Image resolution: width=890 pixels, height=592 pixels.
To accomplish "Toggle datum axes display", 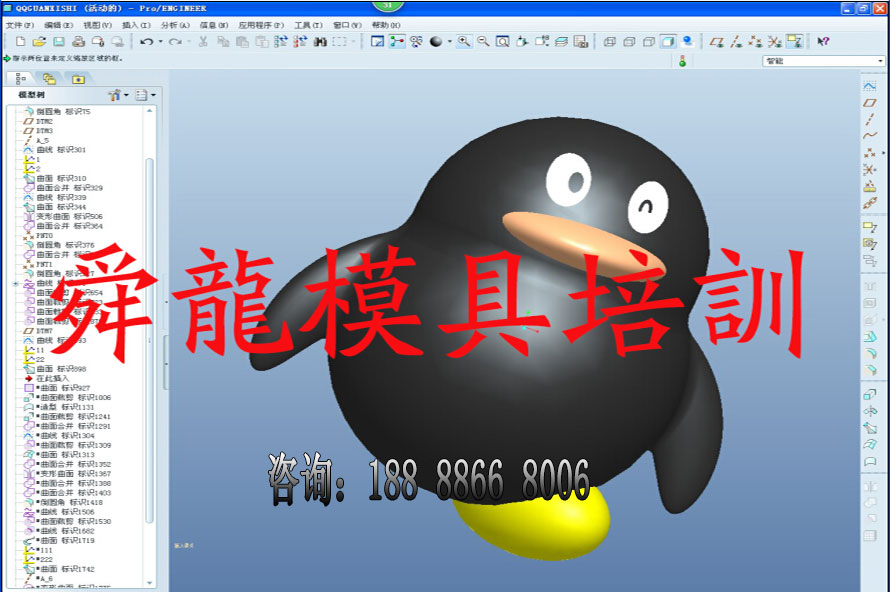I will [x=736, y=41].
